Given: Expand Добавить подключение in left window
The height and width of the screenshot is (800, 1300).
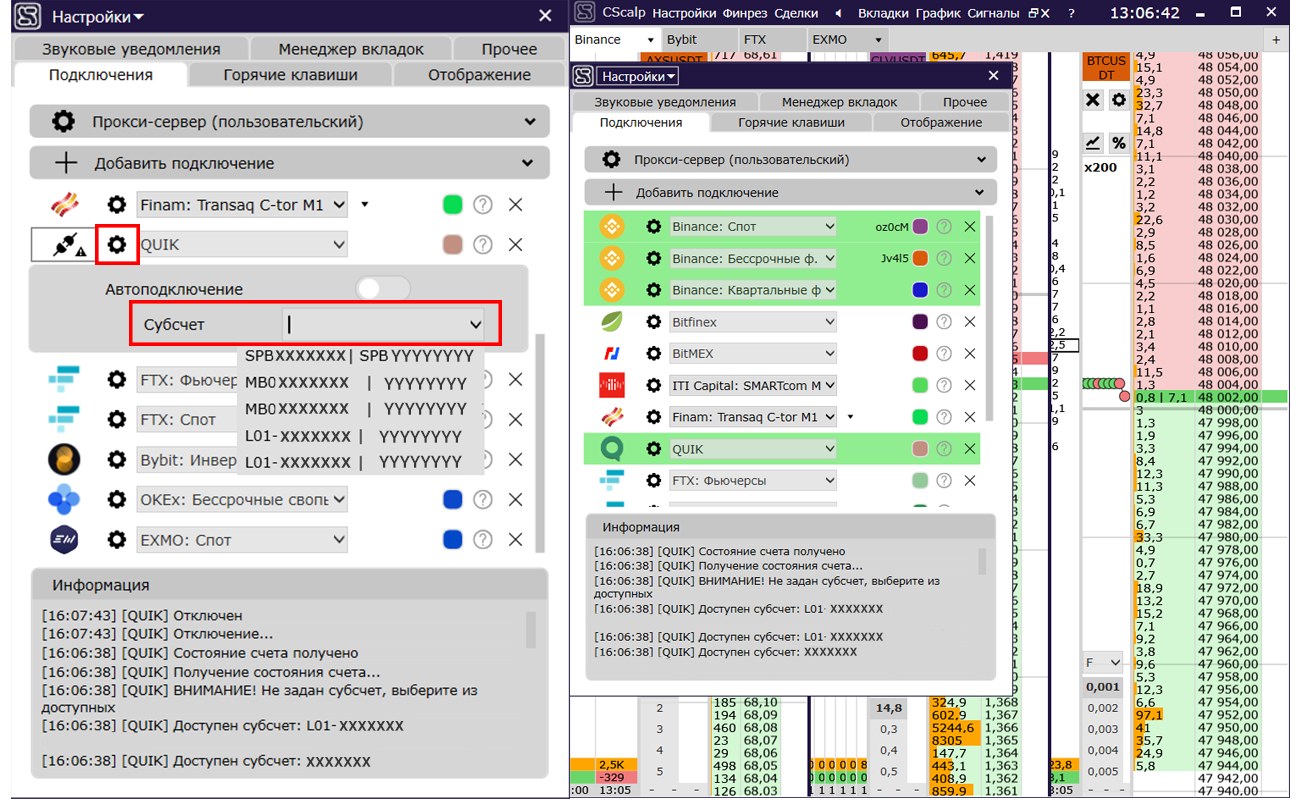Looking at the screenshot, I should tap(290, 163).
